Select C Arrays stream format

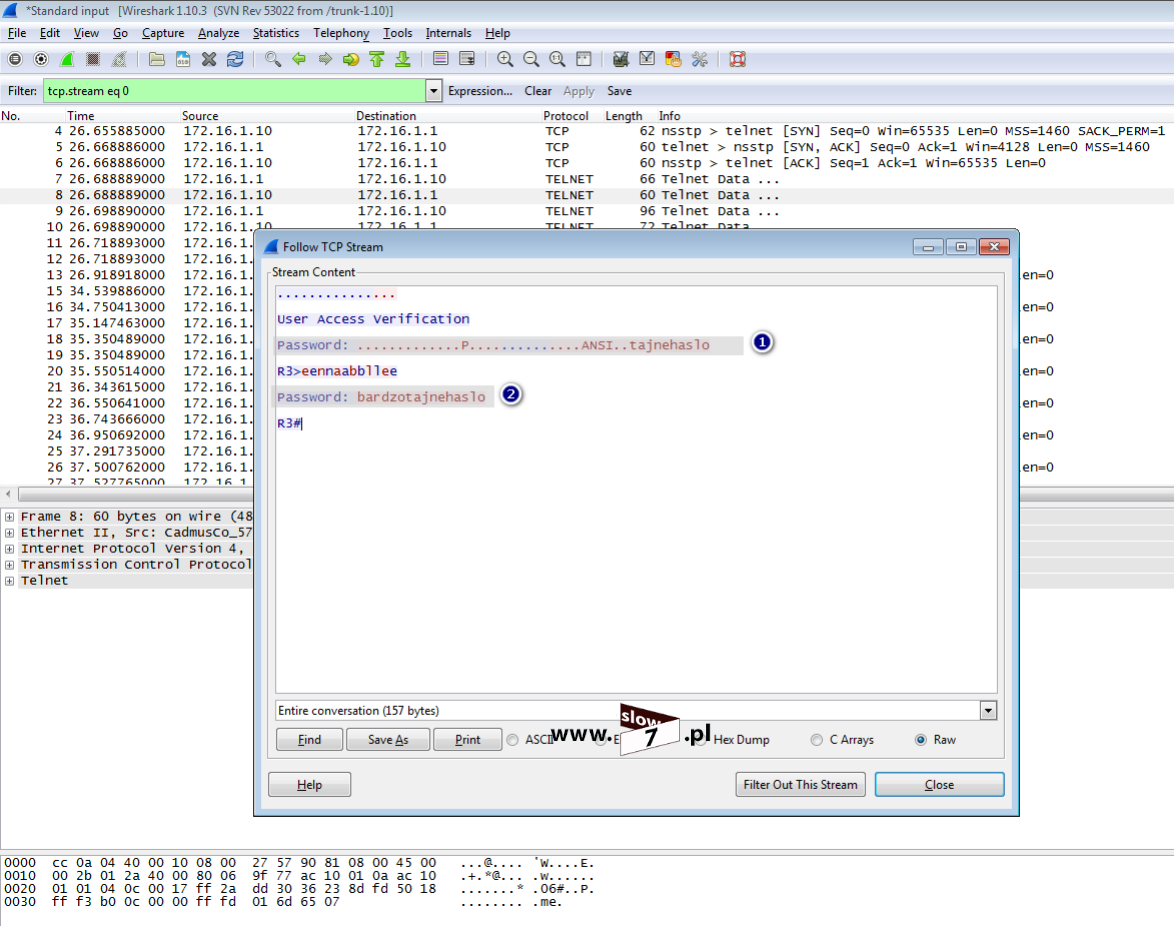click(816, 740)
